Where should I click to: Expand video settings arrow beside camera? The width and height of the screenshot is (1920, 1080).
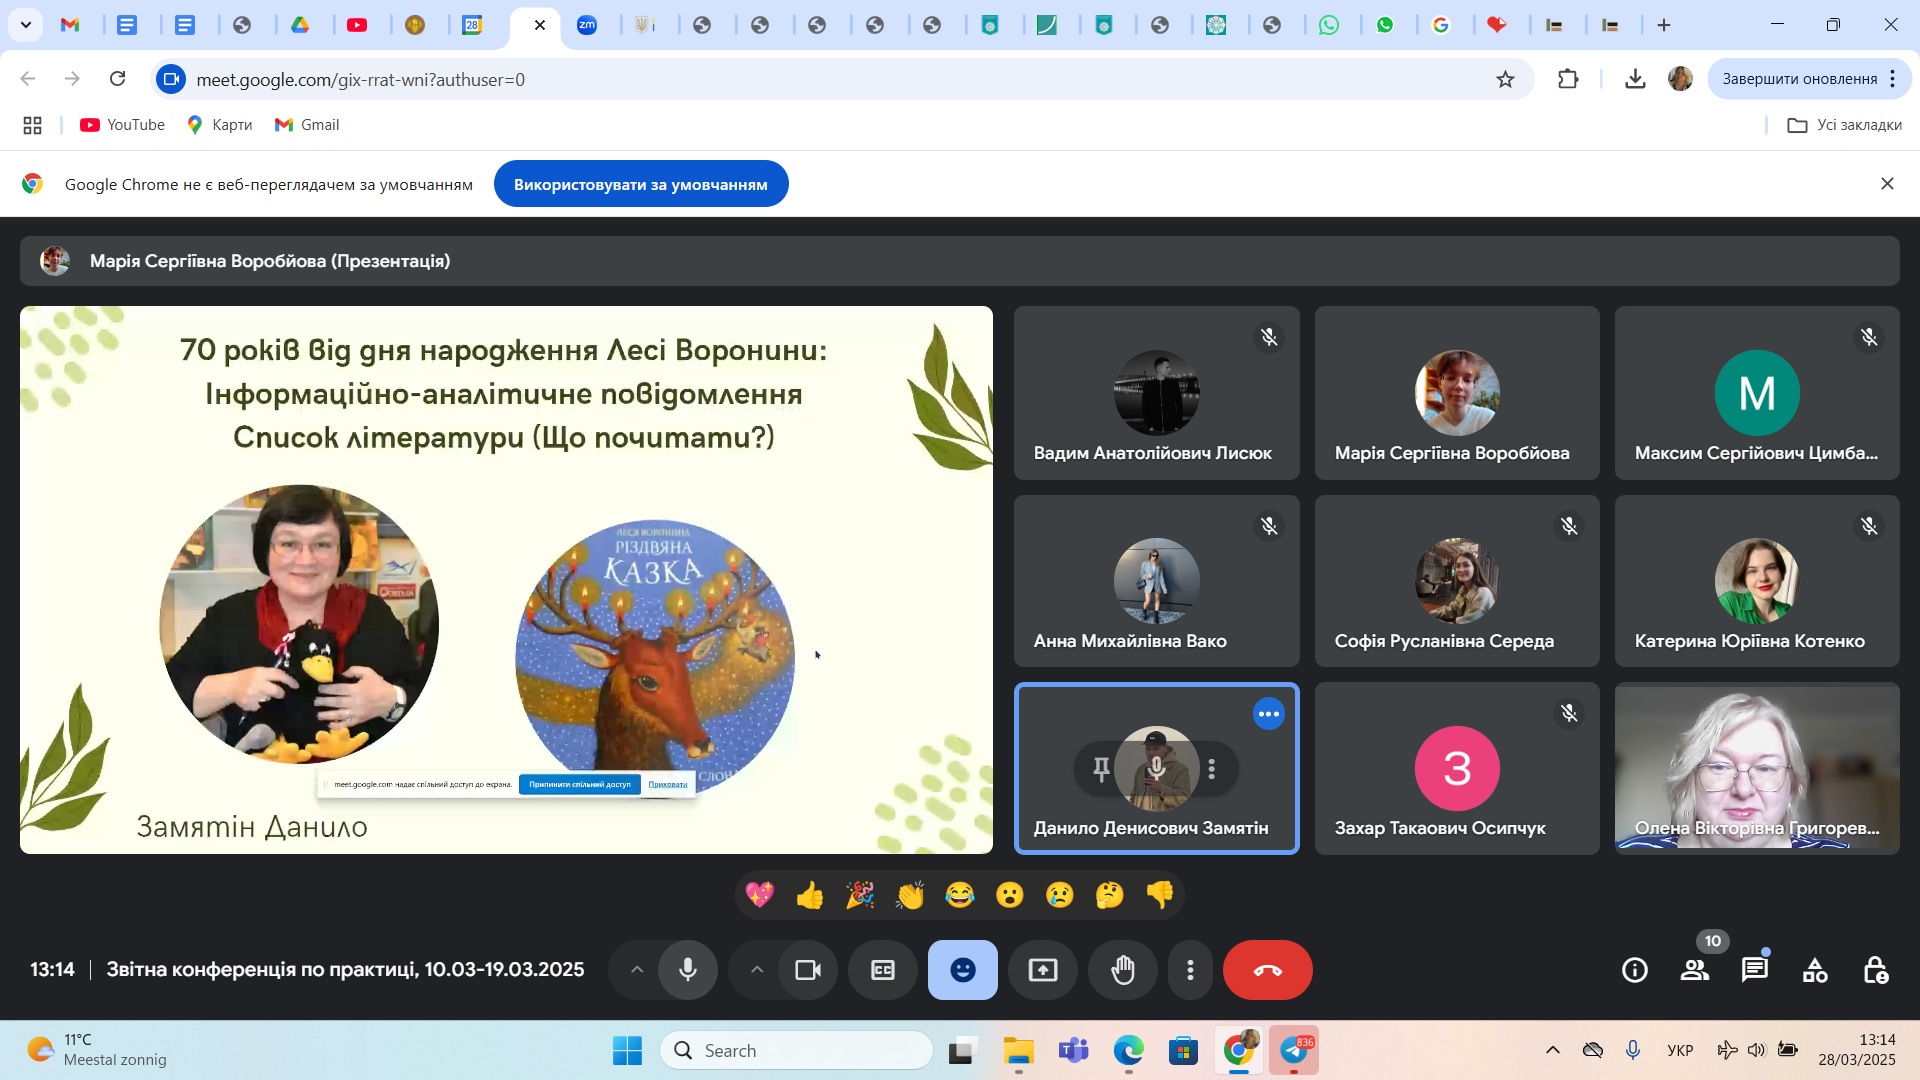(757, 970)
